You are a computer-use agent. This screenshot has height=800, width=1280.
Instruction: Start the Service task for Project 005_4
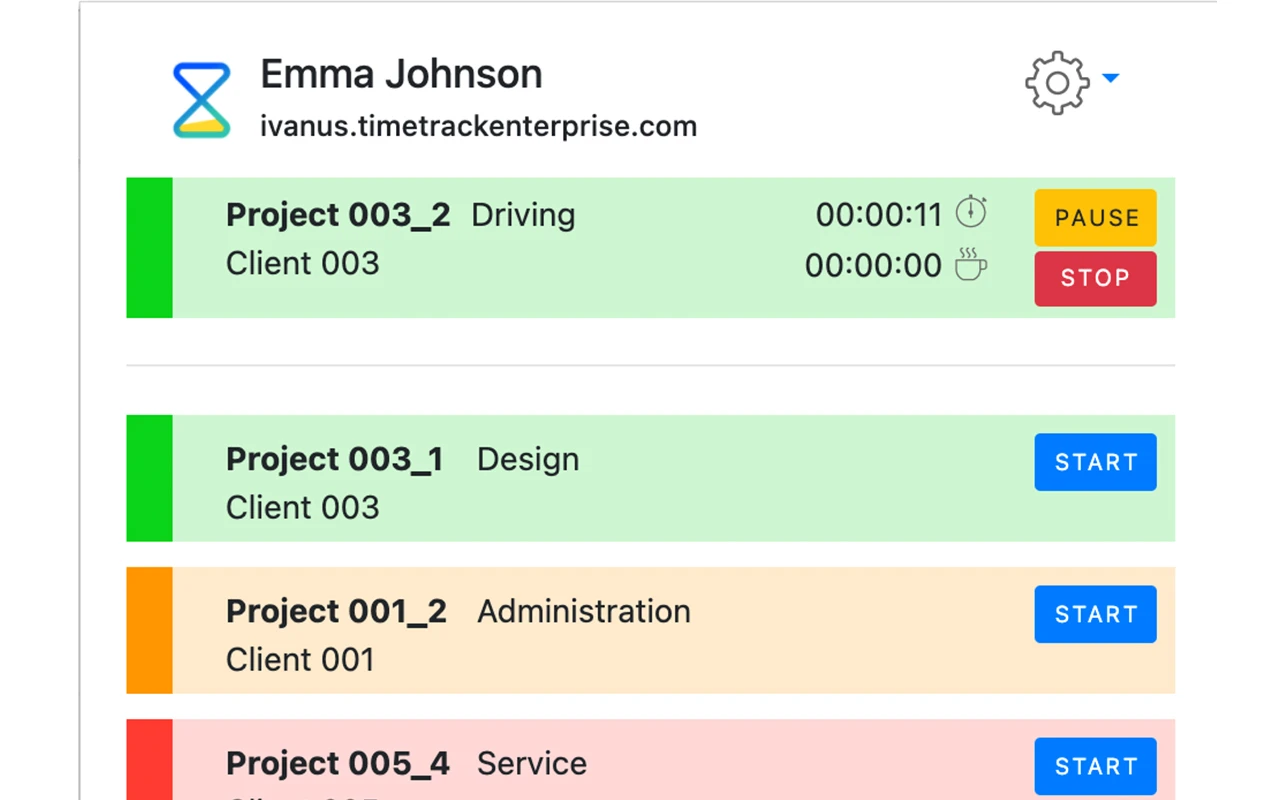point(1095,766)
